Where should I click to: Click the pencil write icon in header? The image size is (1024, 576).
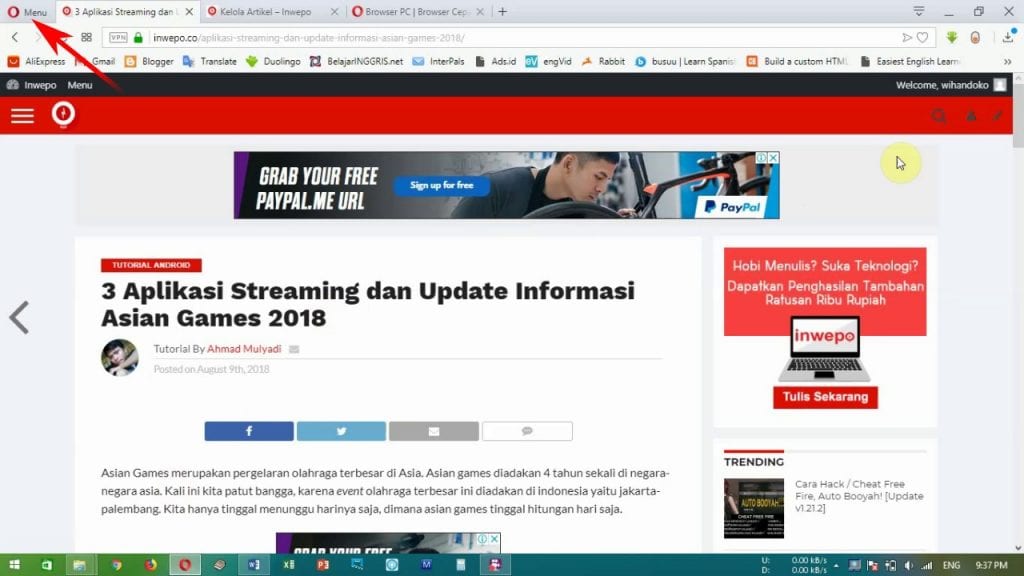pos(997,116)
